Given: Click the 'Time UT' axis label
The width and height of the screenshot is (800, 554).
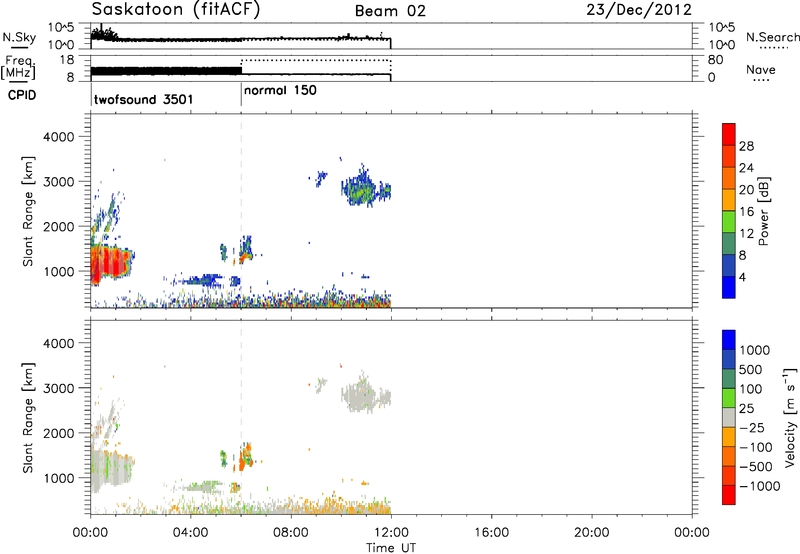Looking at the screenshot, I should (x=391, y=548).
